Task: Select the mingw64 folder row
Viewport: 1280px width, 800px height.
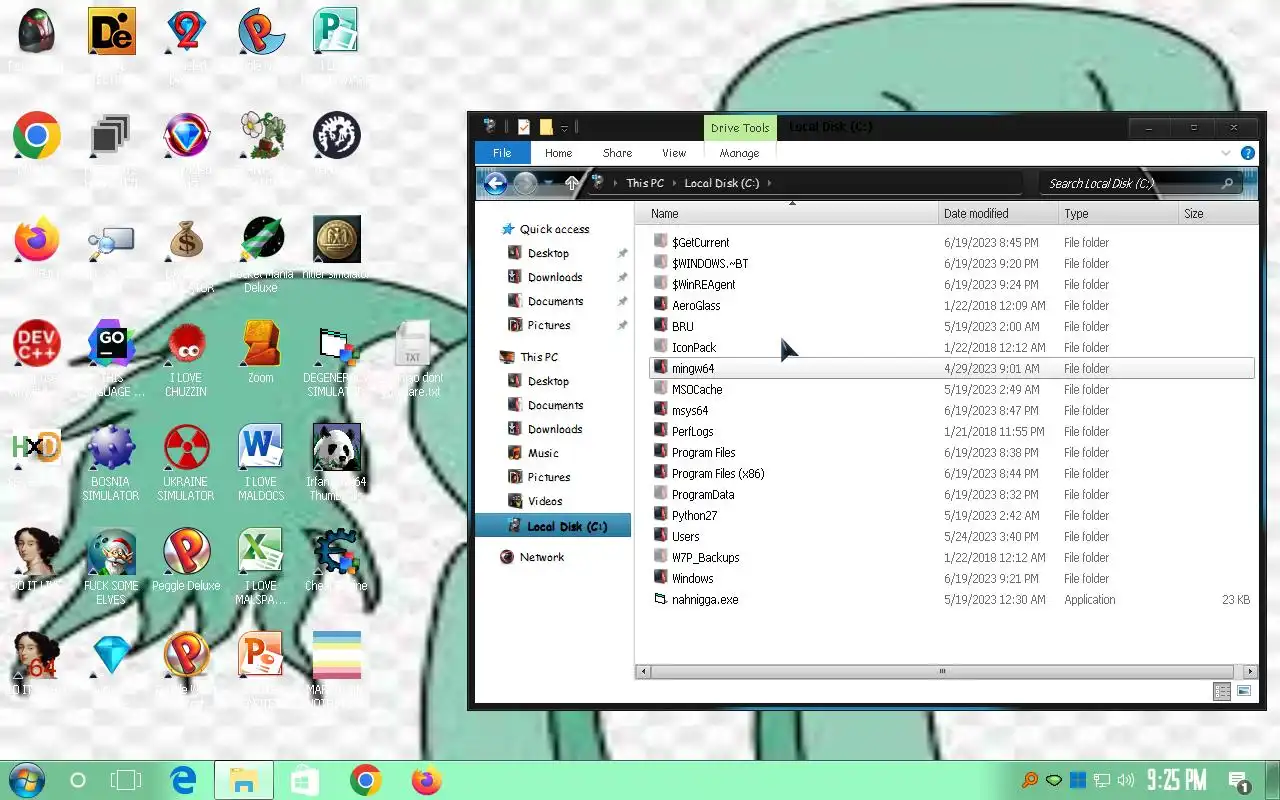Action: pos(951,368)
